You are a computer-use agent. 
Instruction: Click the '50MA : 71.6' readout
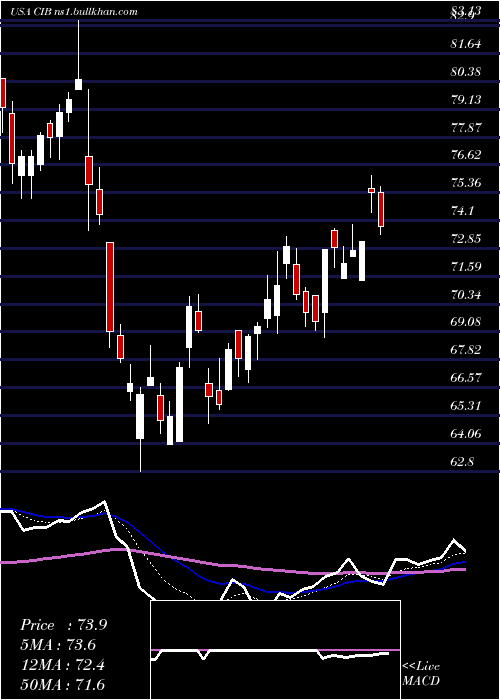pyautogui.click(x=62, y=685)
